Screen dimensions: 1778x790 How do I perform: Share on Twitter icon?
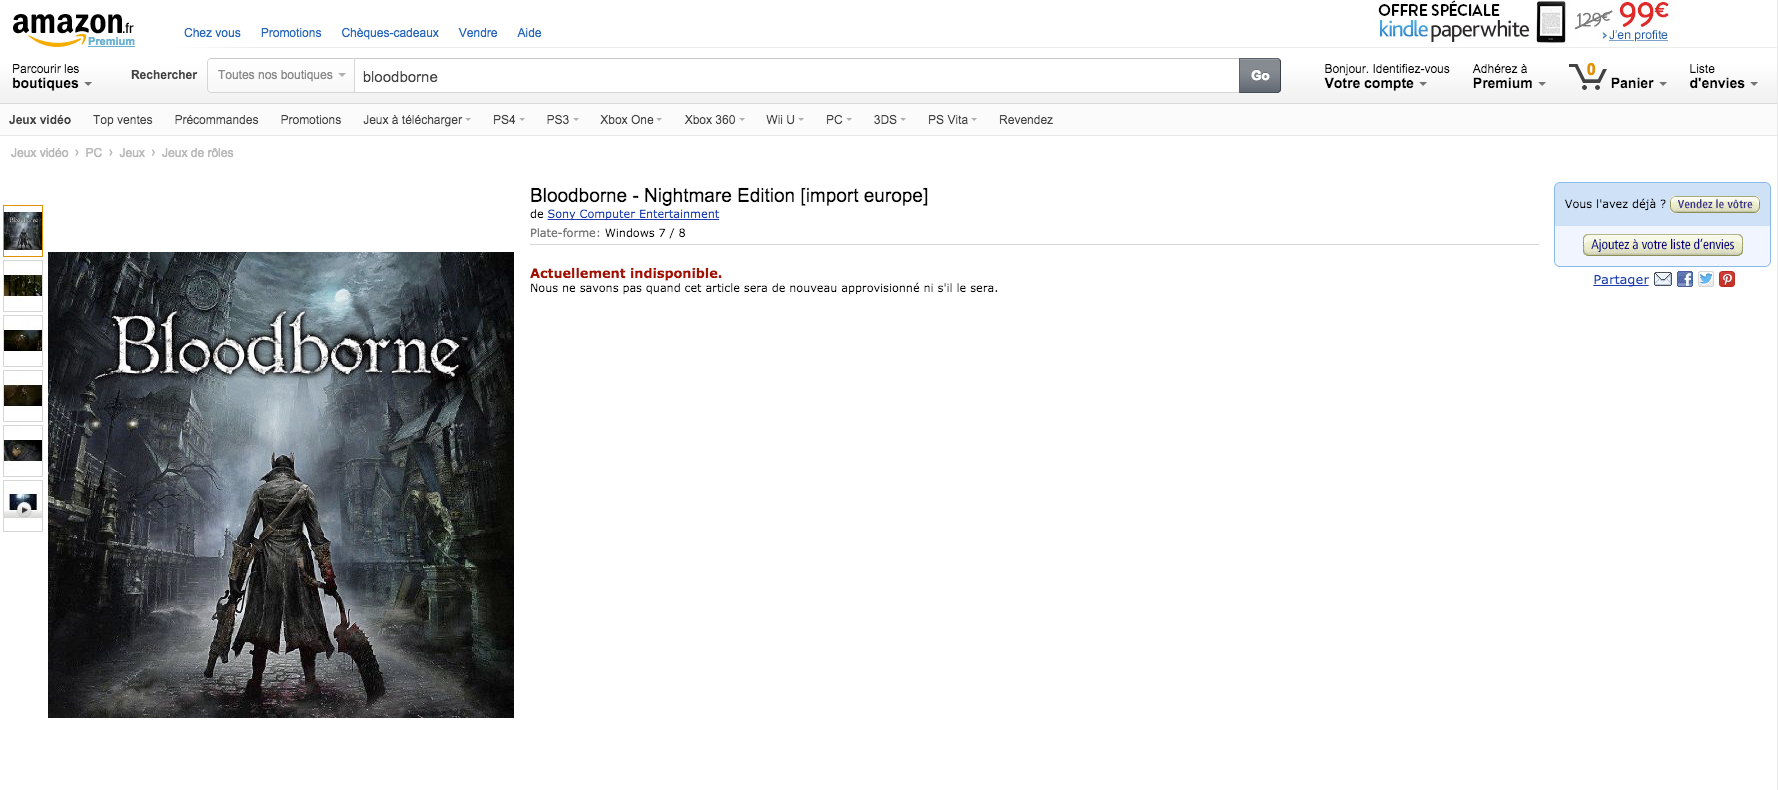point(1706,279)
